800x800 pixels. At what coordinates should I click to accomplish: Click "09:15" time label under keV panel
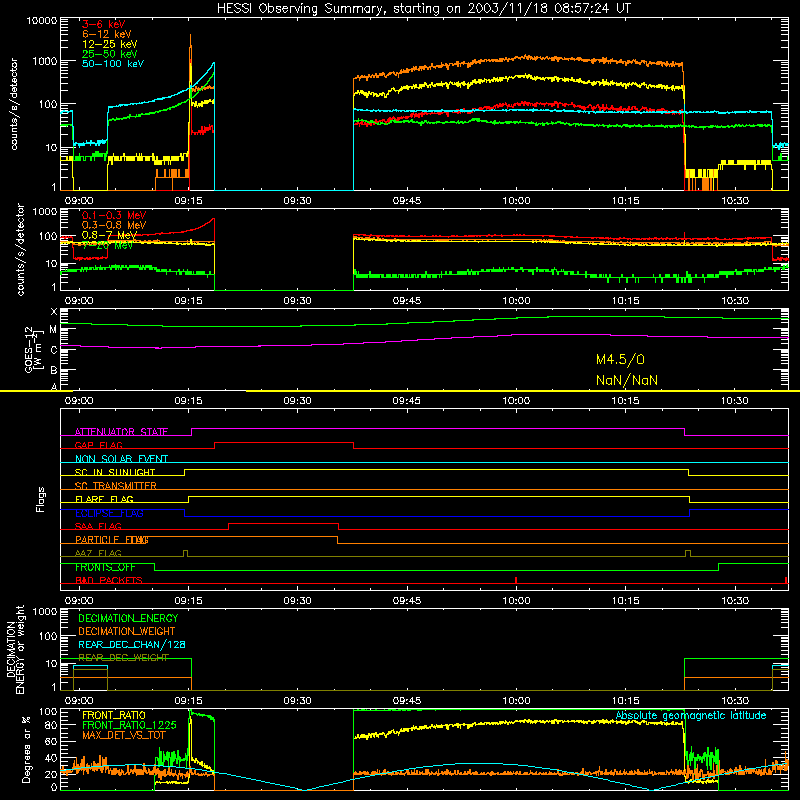188,201
